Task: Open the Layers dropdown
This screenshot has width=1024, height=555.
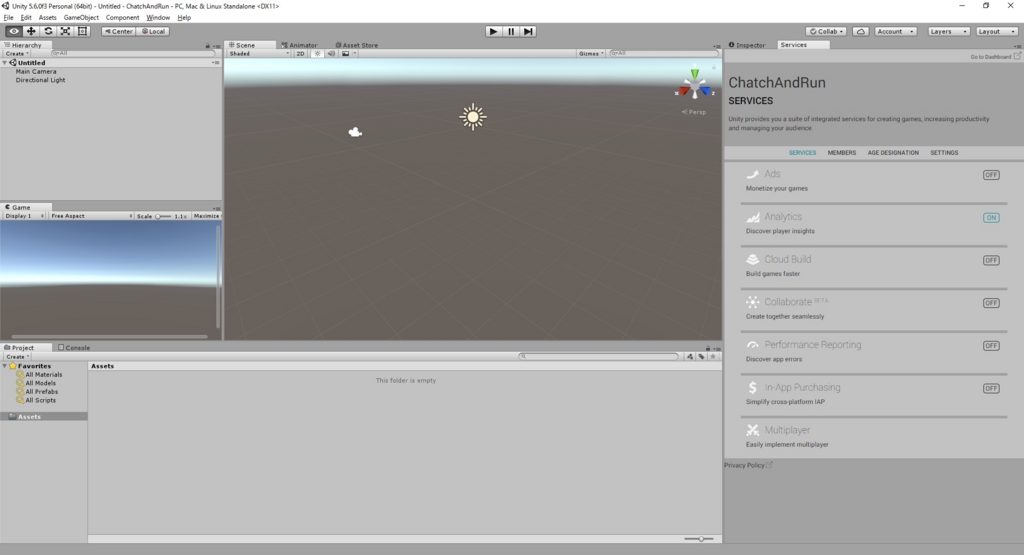Action: tap(948, 31)
